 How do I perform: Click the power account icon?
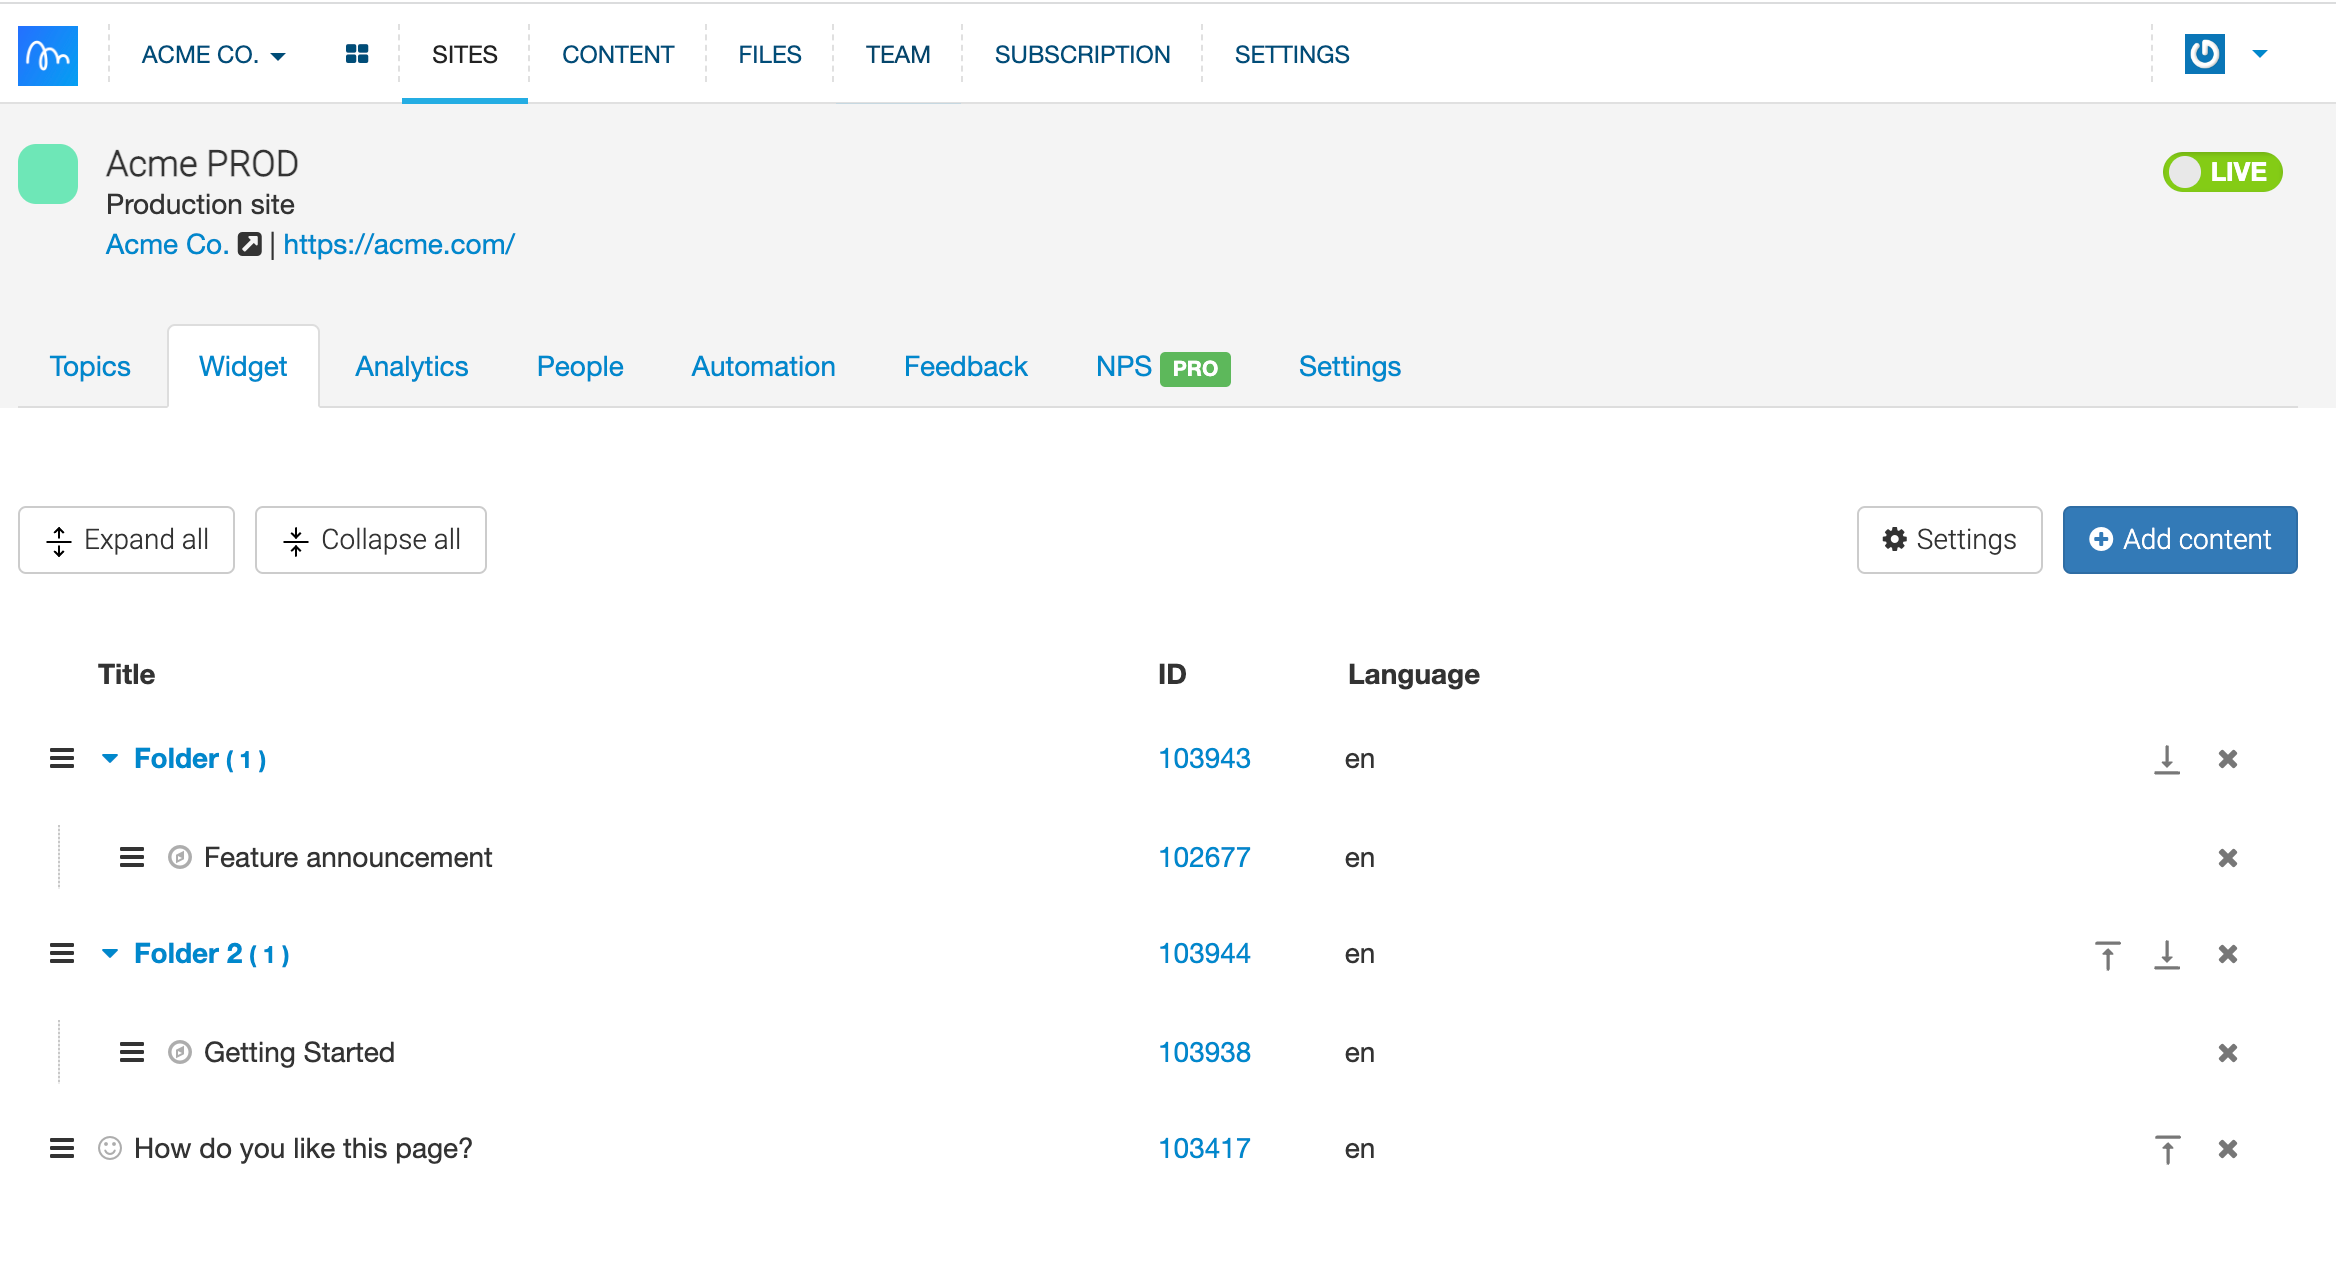pyautogui.click(x=2204, y=54)
